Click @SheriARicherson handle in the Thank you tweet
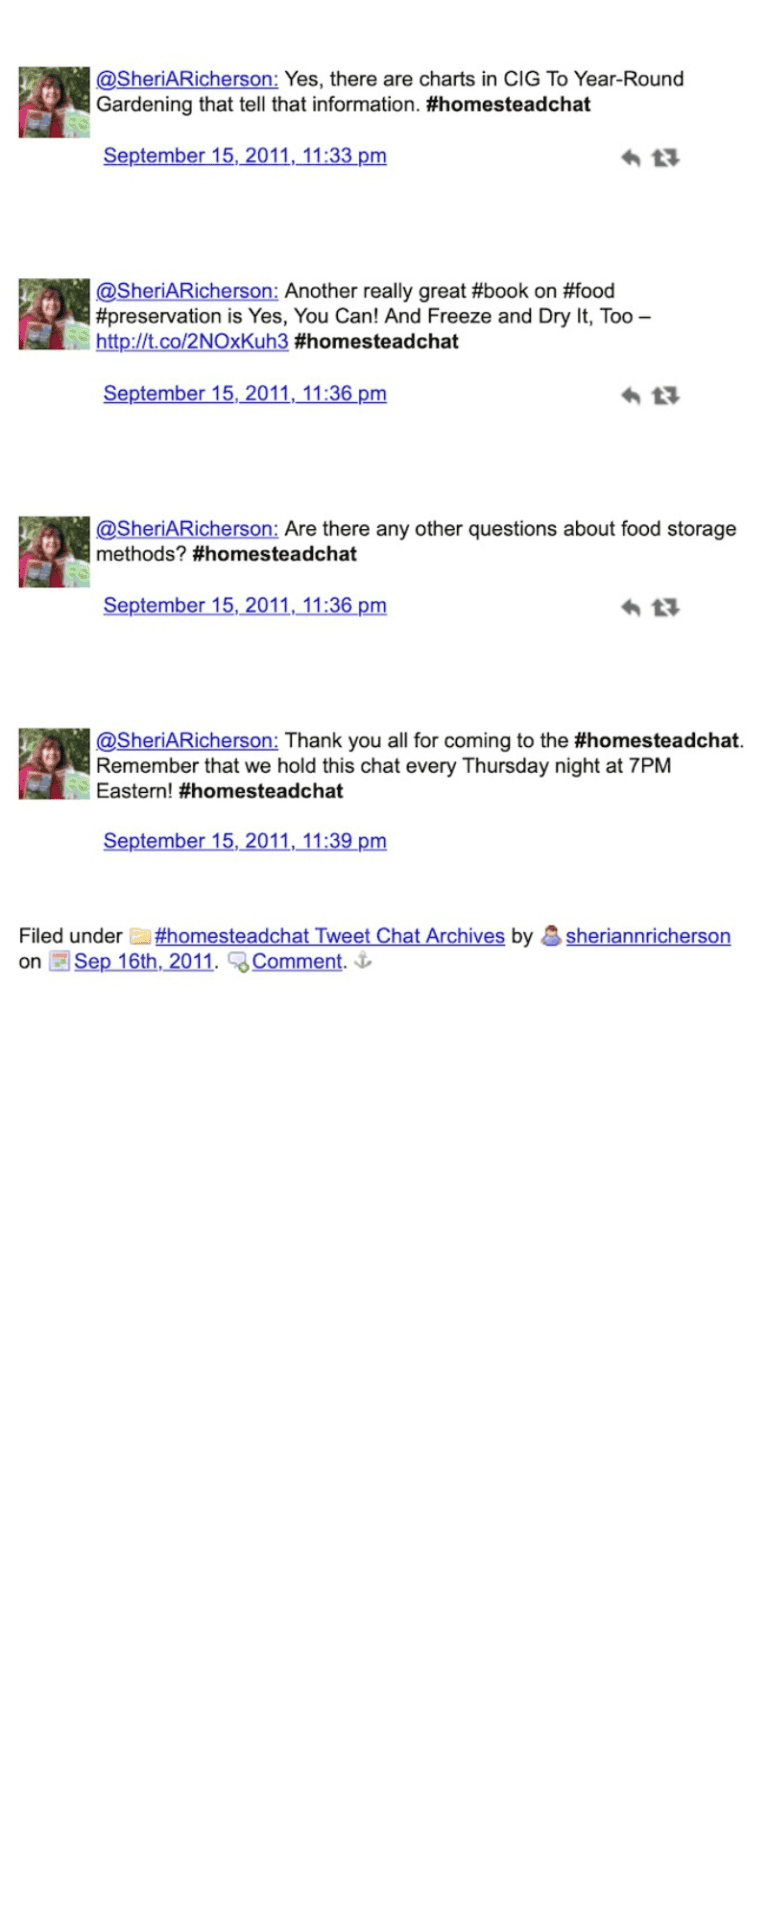Screen dimensions: 768x1920 pos(187,741)
